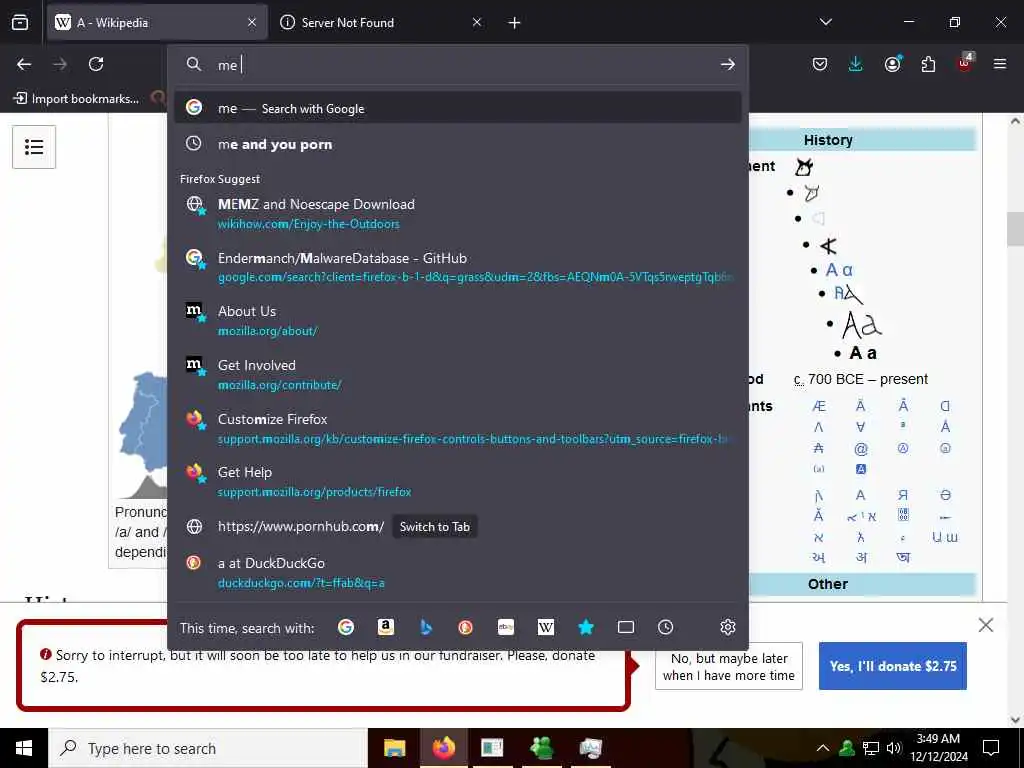
Task: Search this time with Google icon
Action: tap(346, 627)
